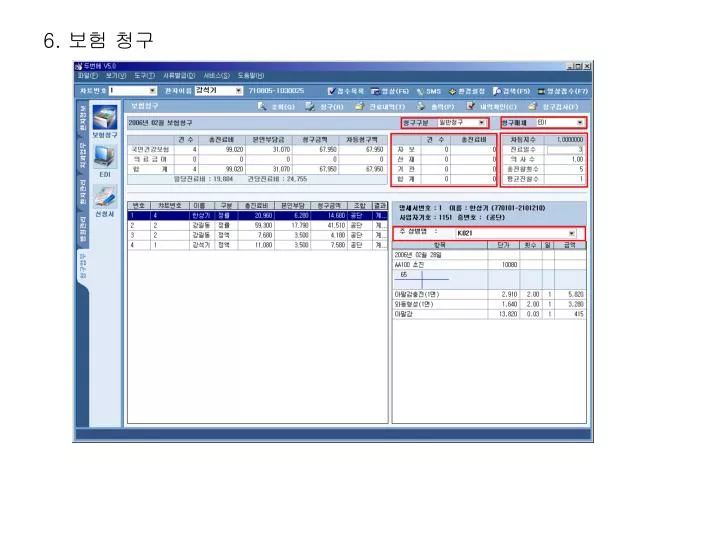Click the 청구(R) claim toolbar icon
The height and width of the screenshot is (540, 720).
(310, 107)
